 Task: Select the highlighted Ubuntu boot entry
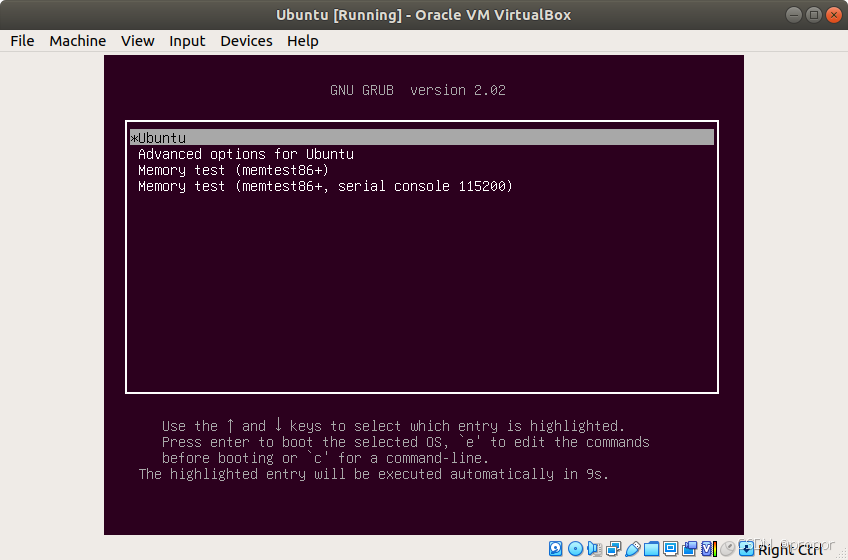pos(422,137)
